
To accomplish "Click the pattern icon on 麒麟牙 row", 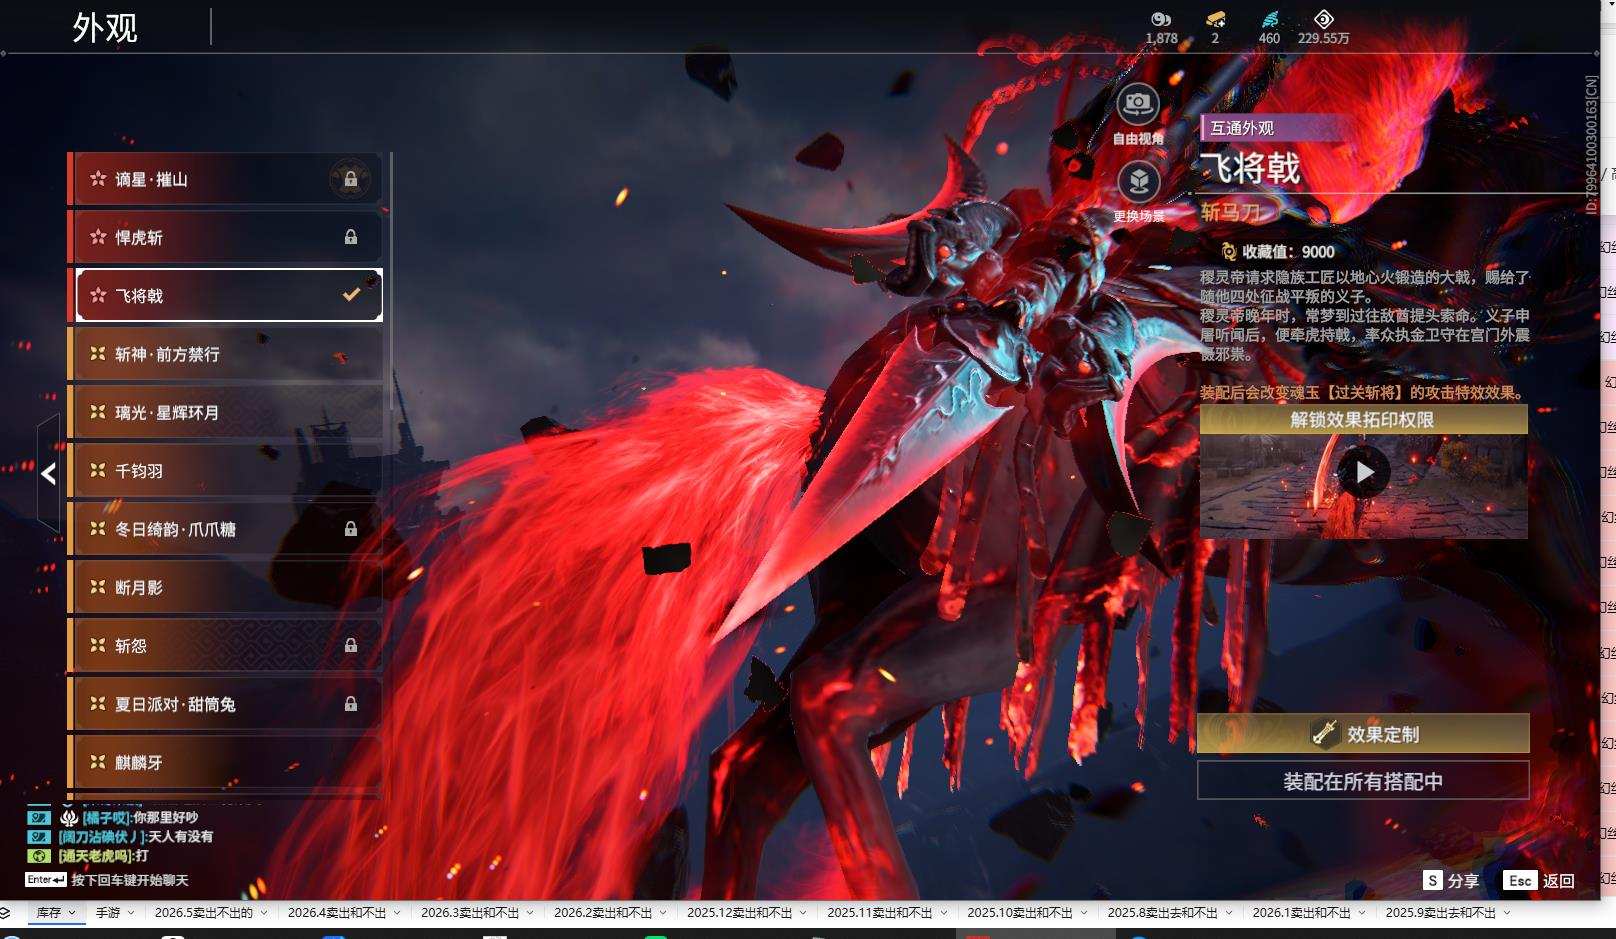I will click(x=98, y=762).
